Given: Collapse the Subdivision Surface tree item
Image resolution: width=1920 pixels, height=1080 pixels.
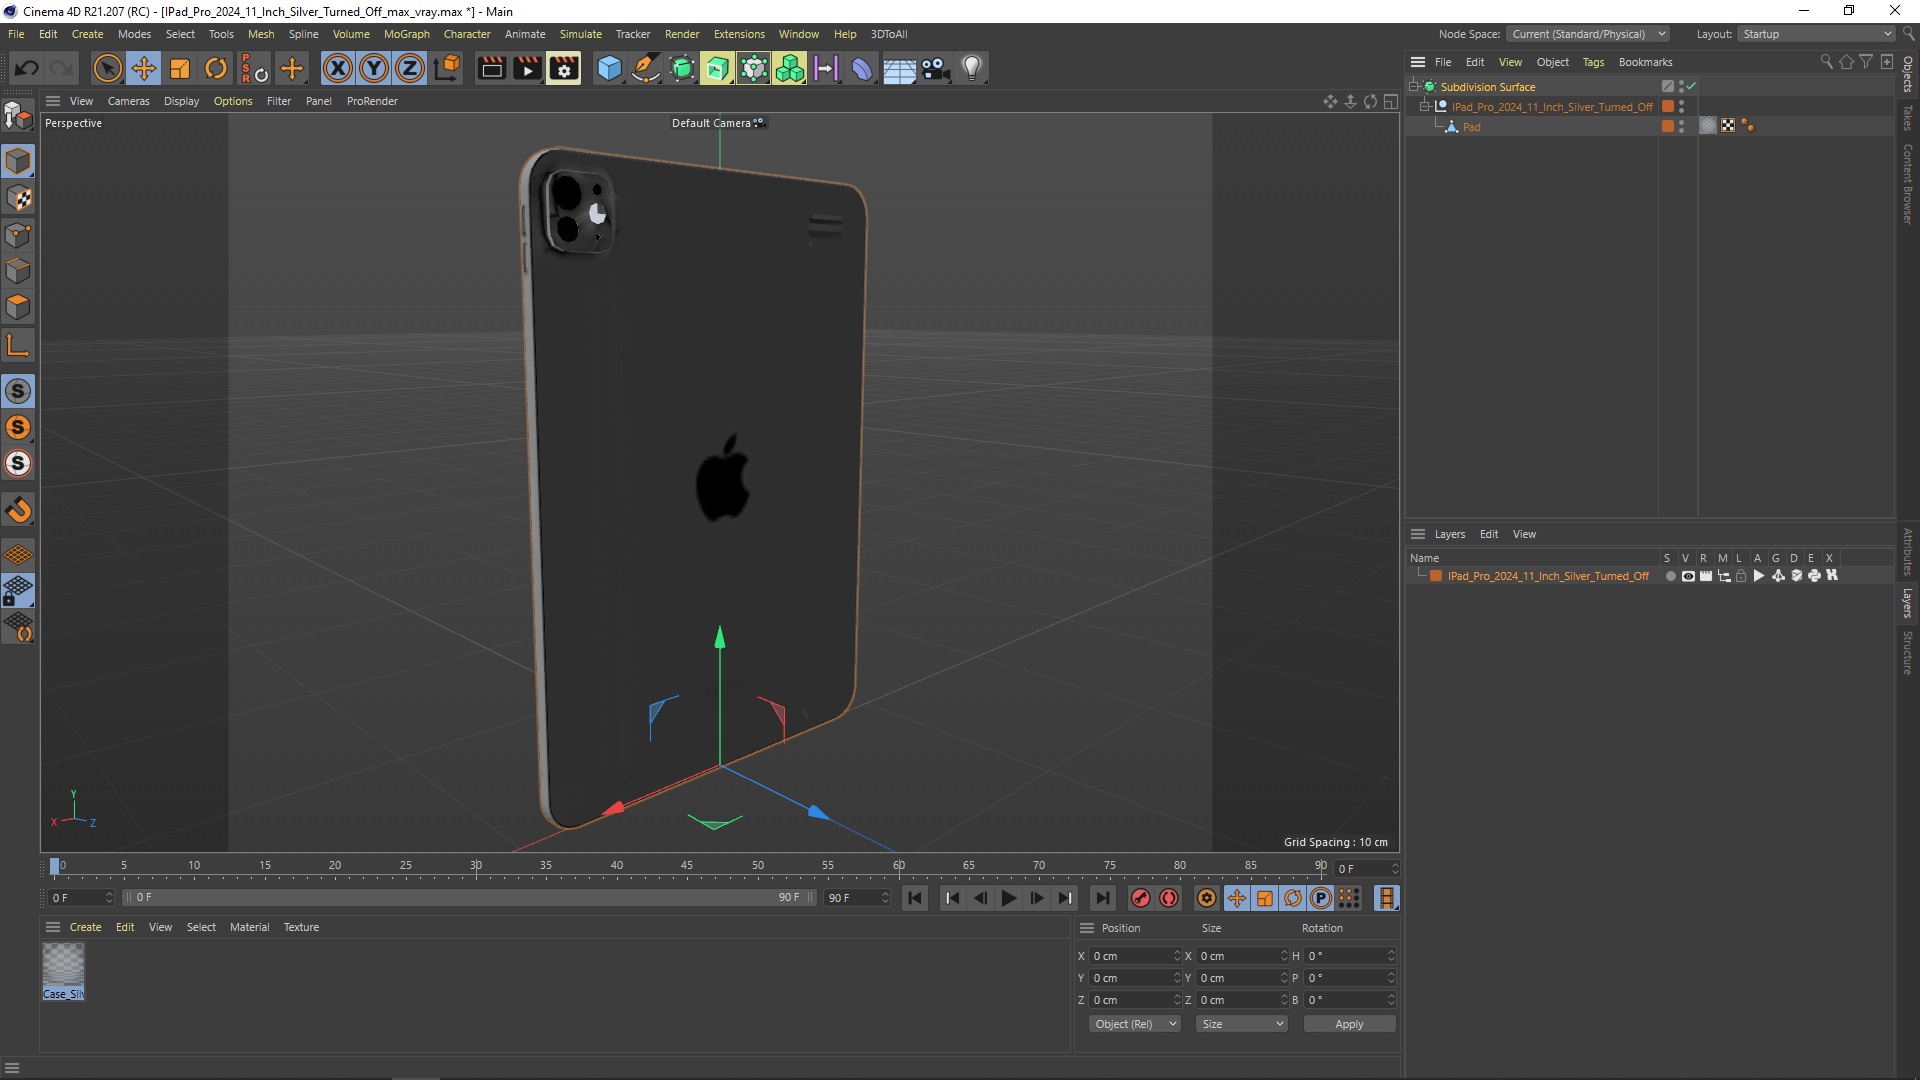Looking at the screenshot, I should click(x=1414, y=87).
